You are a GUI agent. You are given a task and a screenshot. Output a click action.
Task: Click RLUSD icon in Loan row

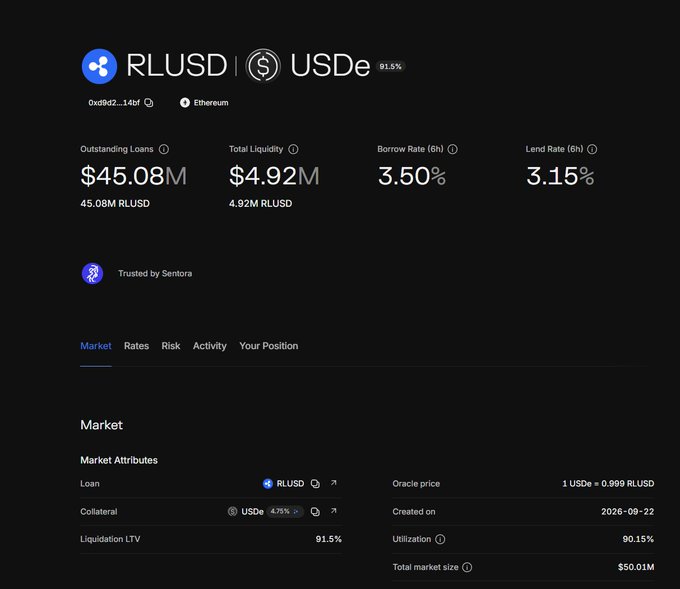click(x=268, y=484)
